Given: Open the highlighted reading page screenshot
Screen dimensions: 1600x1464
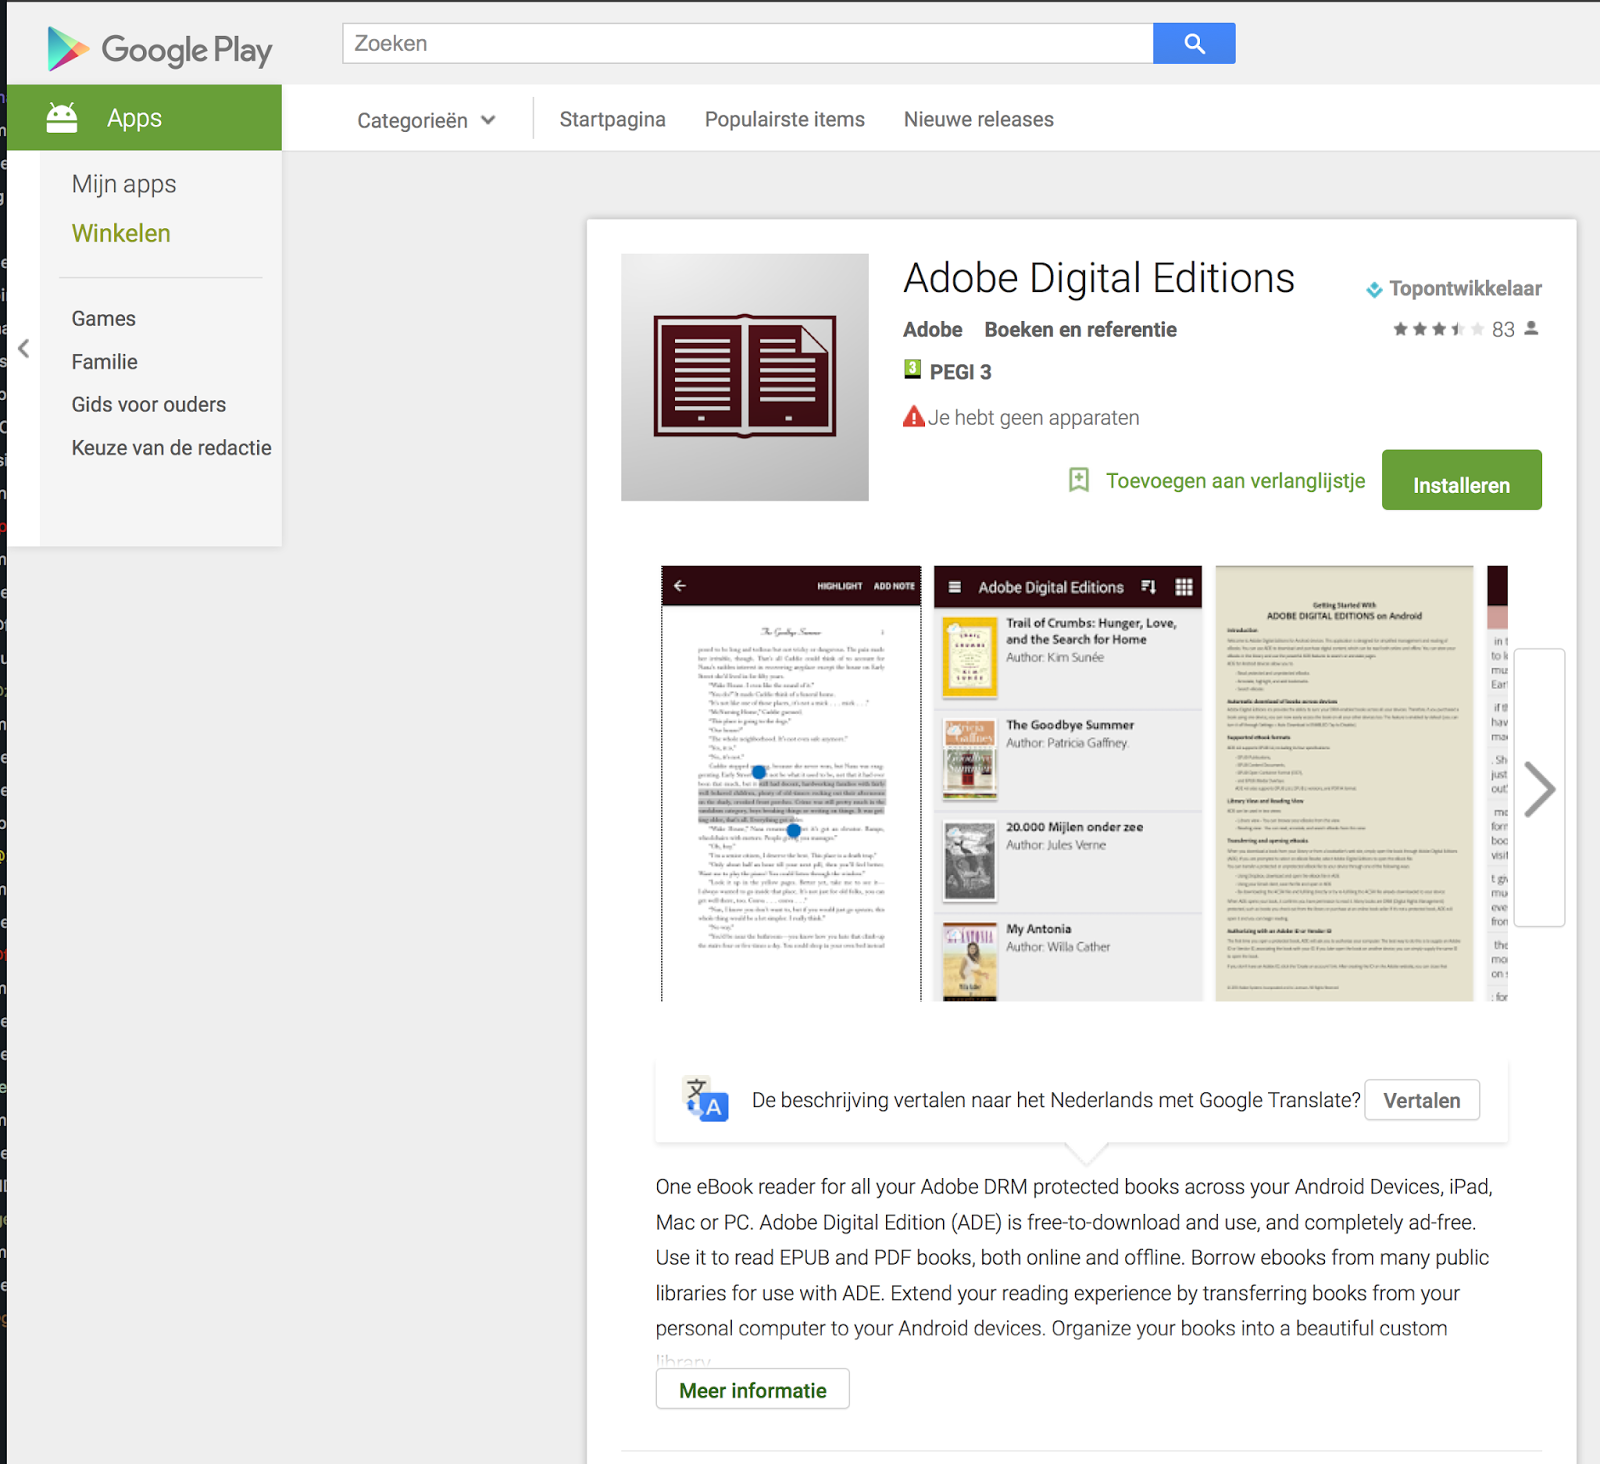Looking at the screenshot, I should (791, 784).
